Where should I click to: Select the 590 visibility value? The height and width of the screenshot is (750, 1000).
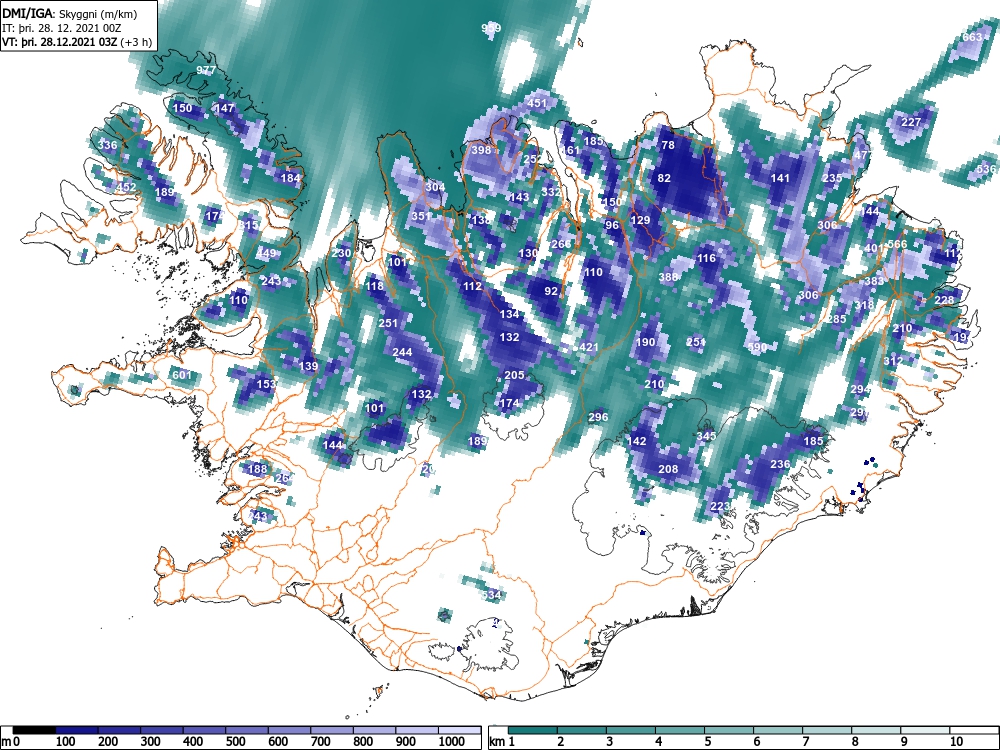click(757, 347)
